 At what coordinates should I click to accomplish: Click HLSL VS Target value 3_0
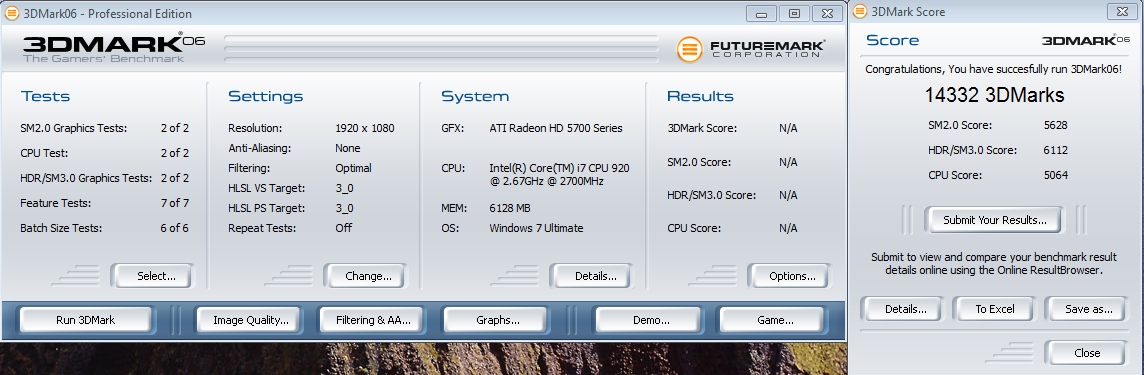pyautogui.click(x=344, y=188)
